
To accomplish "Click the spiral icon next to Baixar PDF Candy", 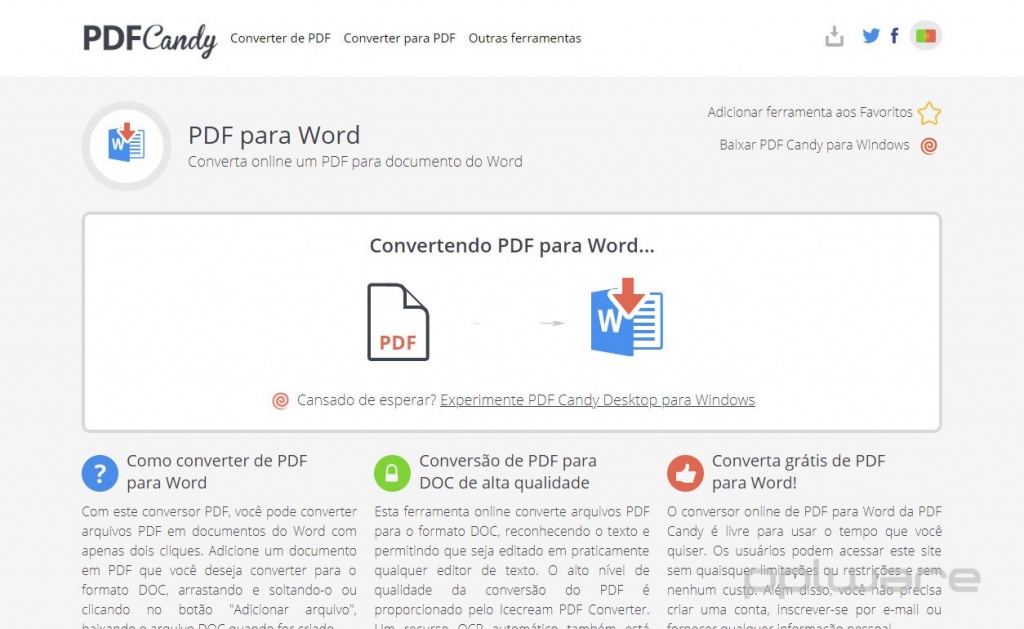I will pos(928,145).
